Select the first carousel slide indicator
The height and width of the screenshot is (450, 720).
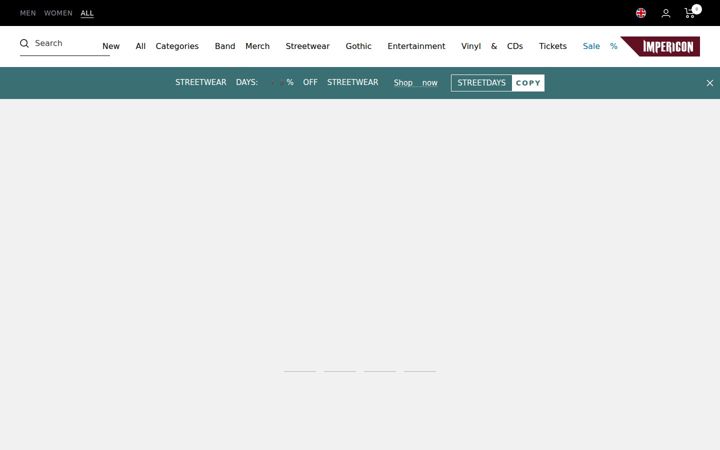point(300,371)
